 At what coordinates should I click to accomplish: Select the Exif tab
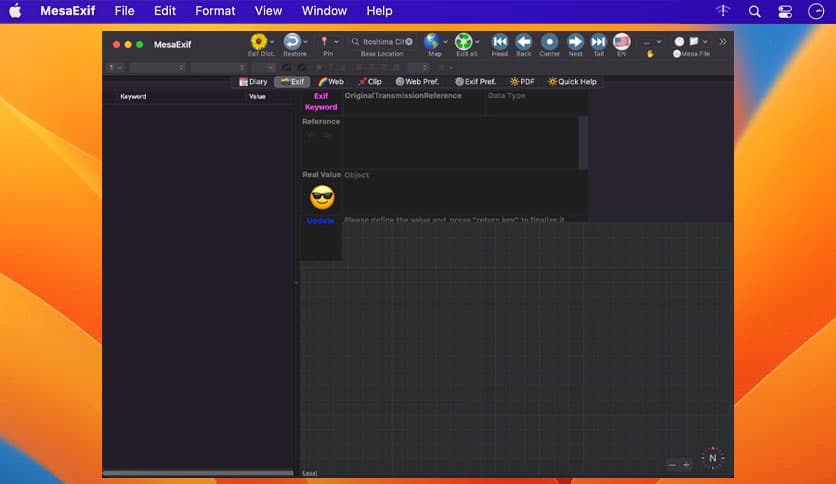[292, 82]
